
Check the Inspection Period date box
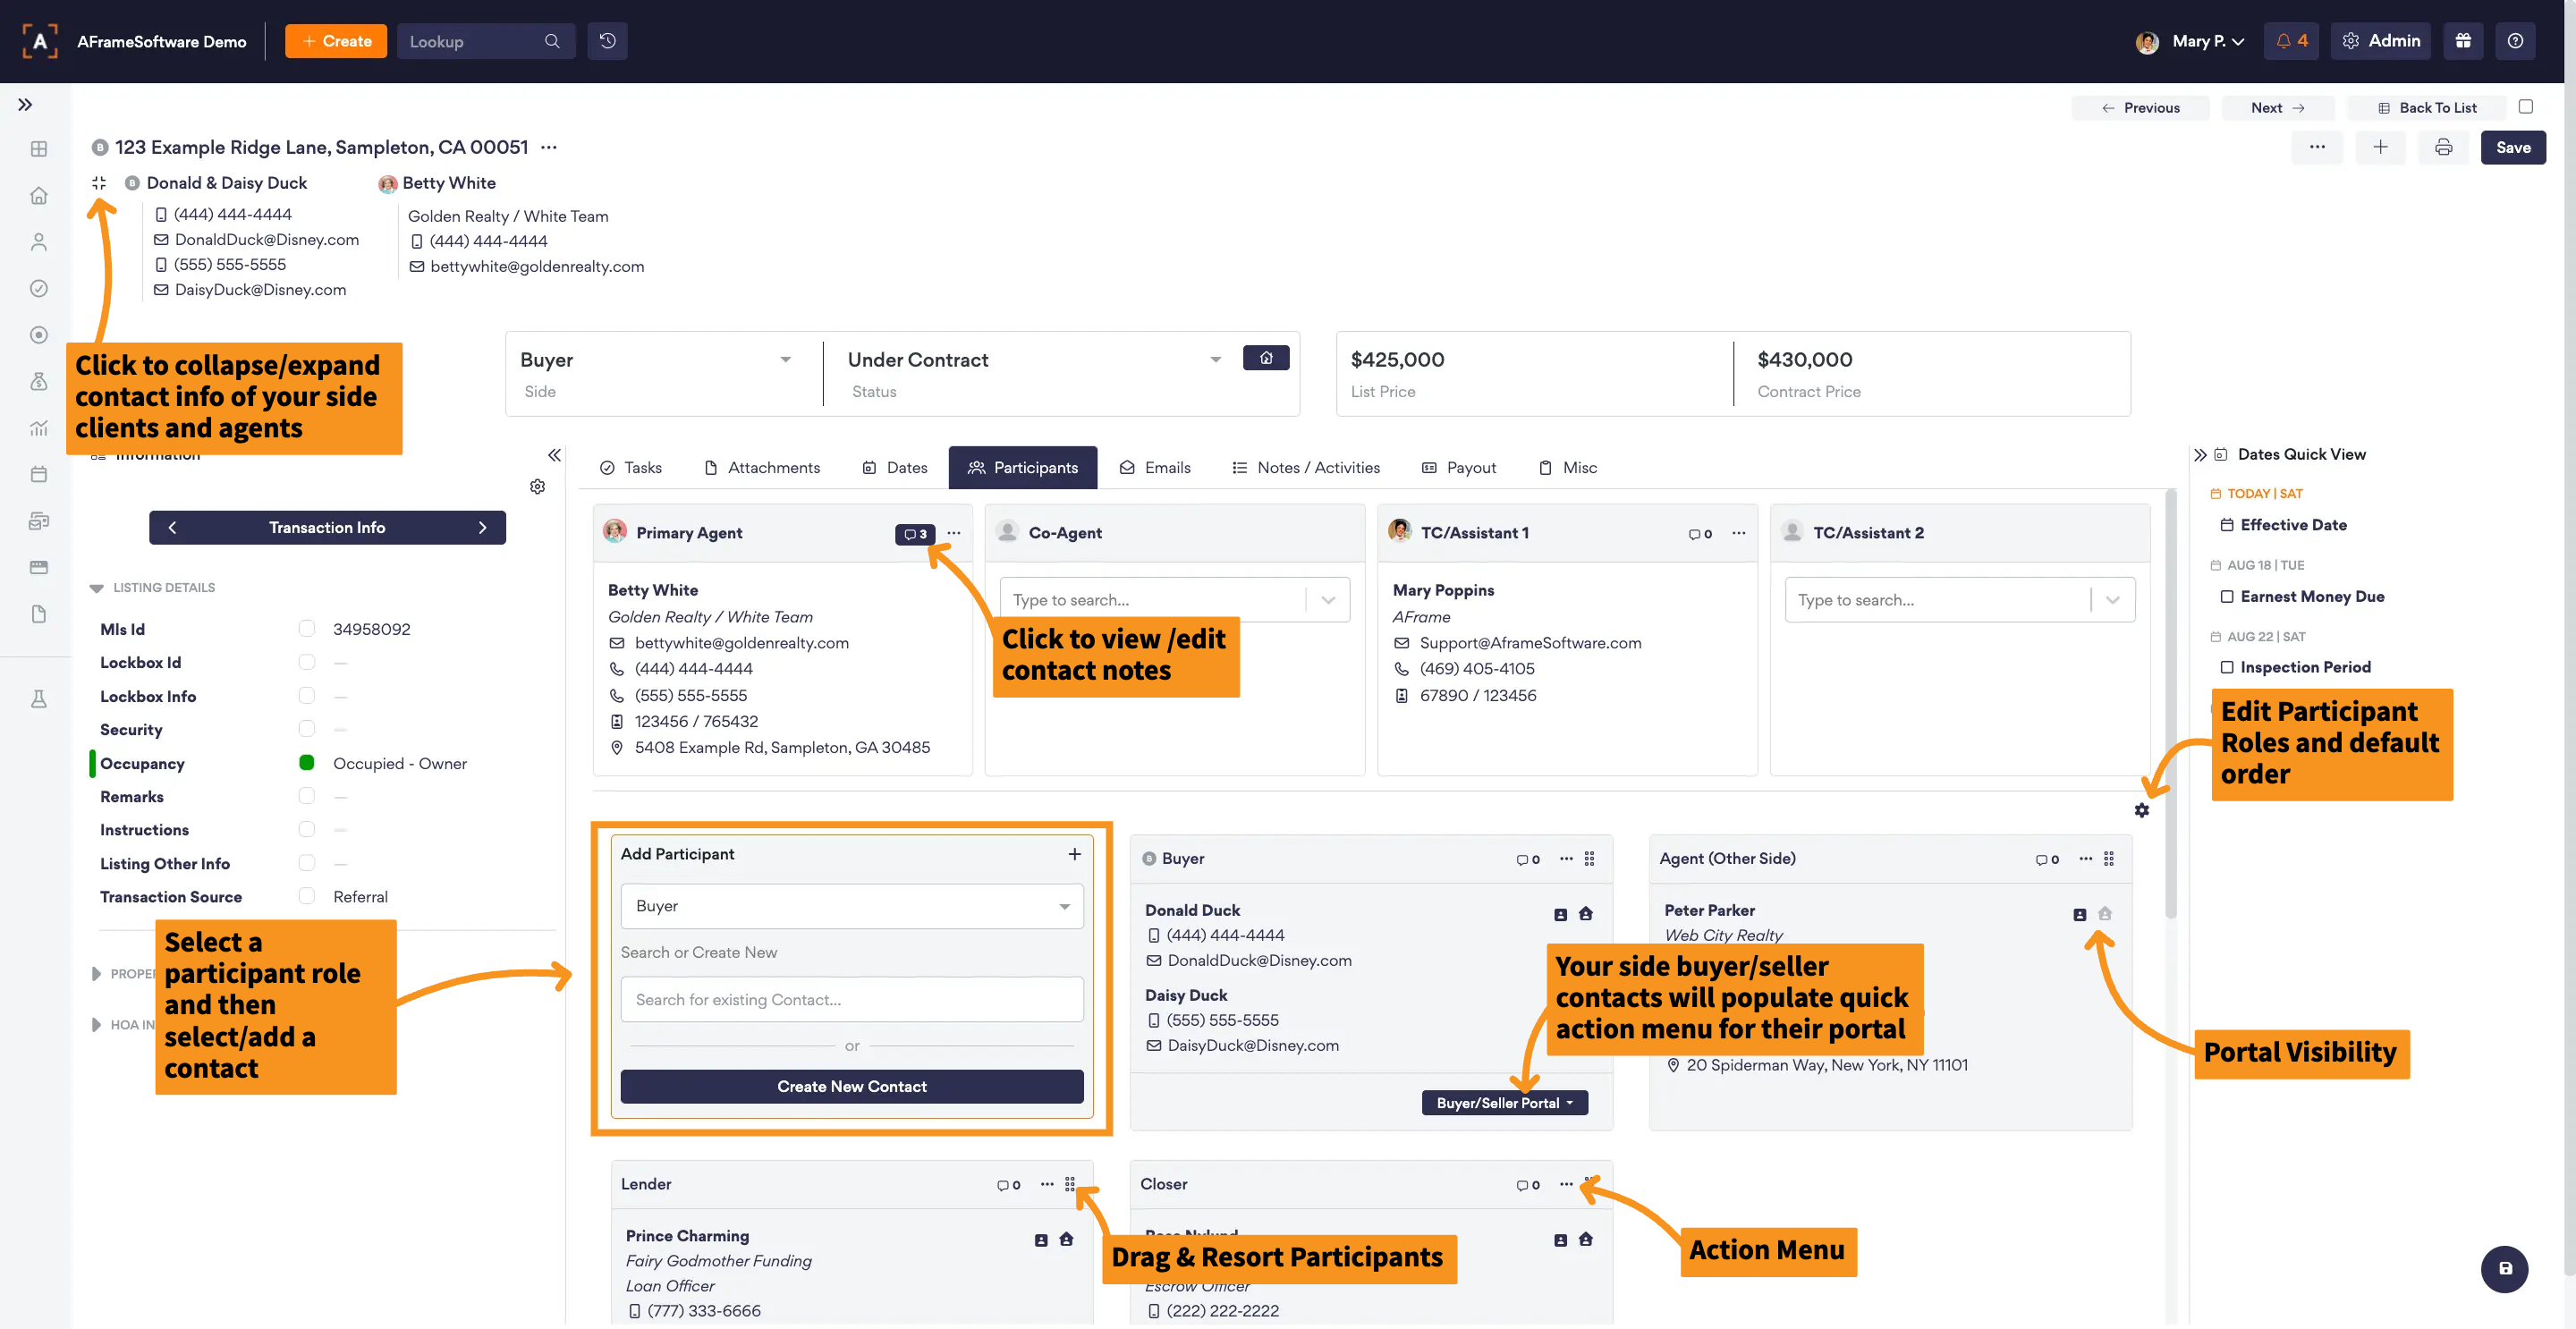pyautogui.click(x=2227, y=667)
